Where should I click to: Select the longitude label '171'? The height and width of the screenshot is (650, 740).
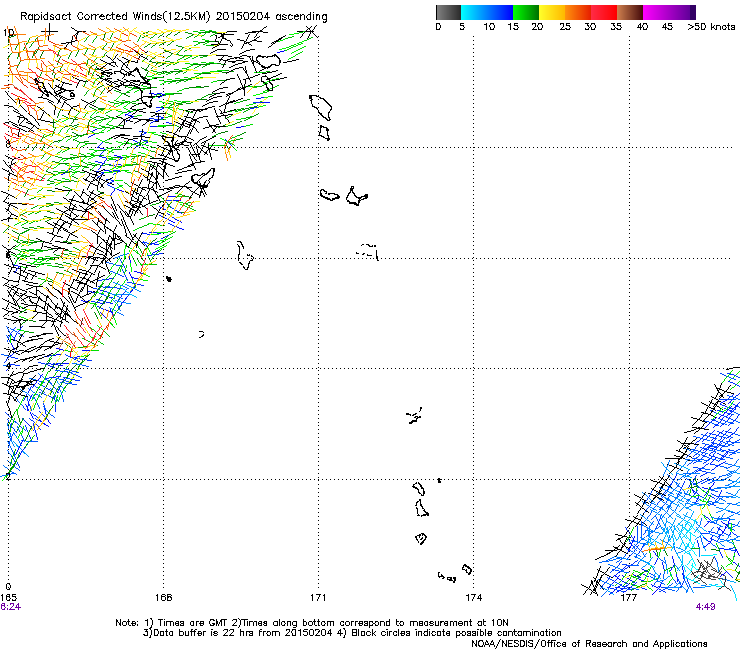(318, 598)
